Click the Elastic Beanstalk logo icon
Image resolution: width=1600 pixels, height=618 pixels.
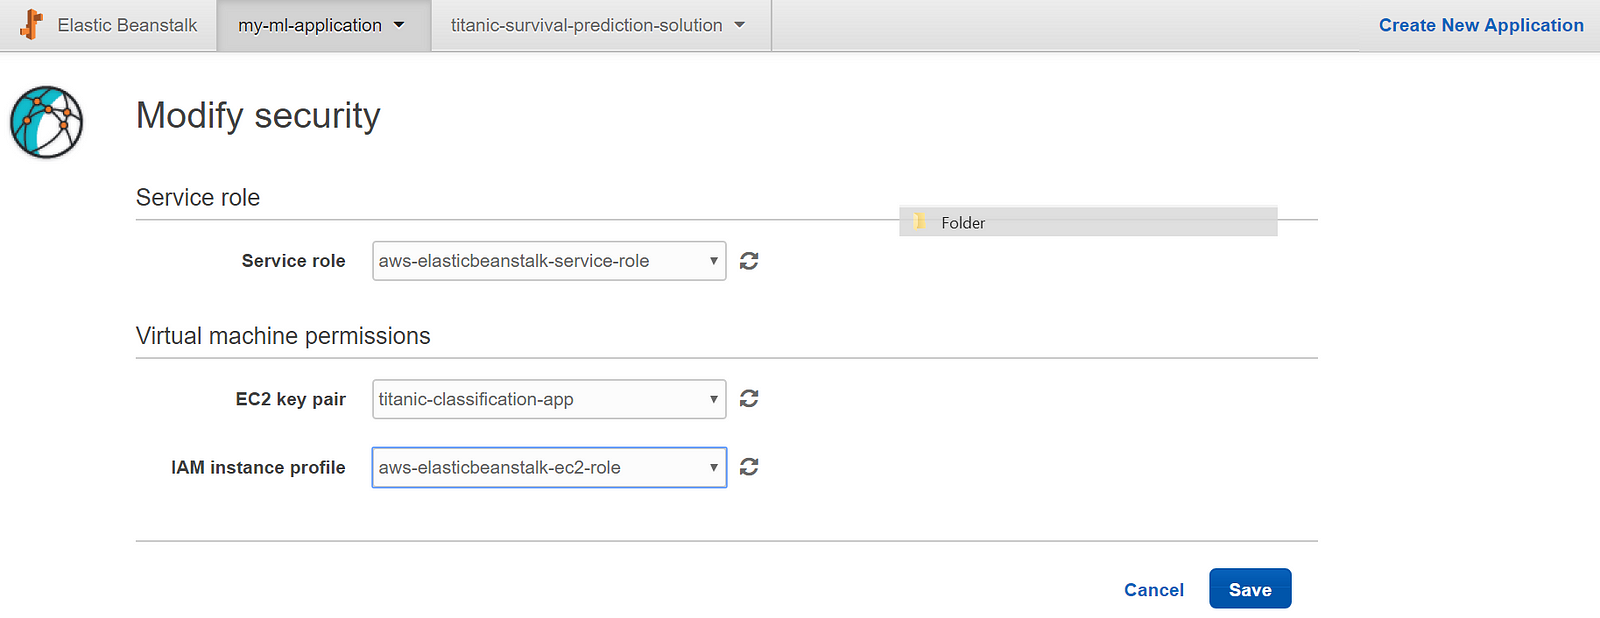pyautogui.click(x=32, y=25)
